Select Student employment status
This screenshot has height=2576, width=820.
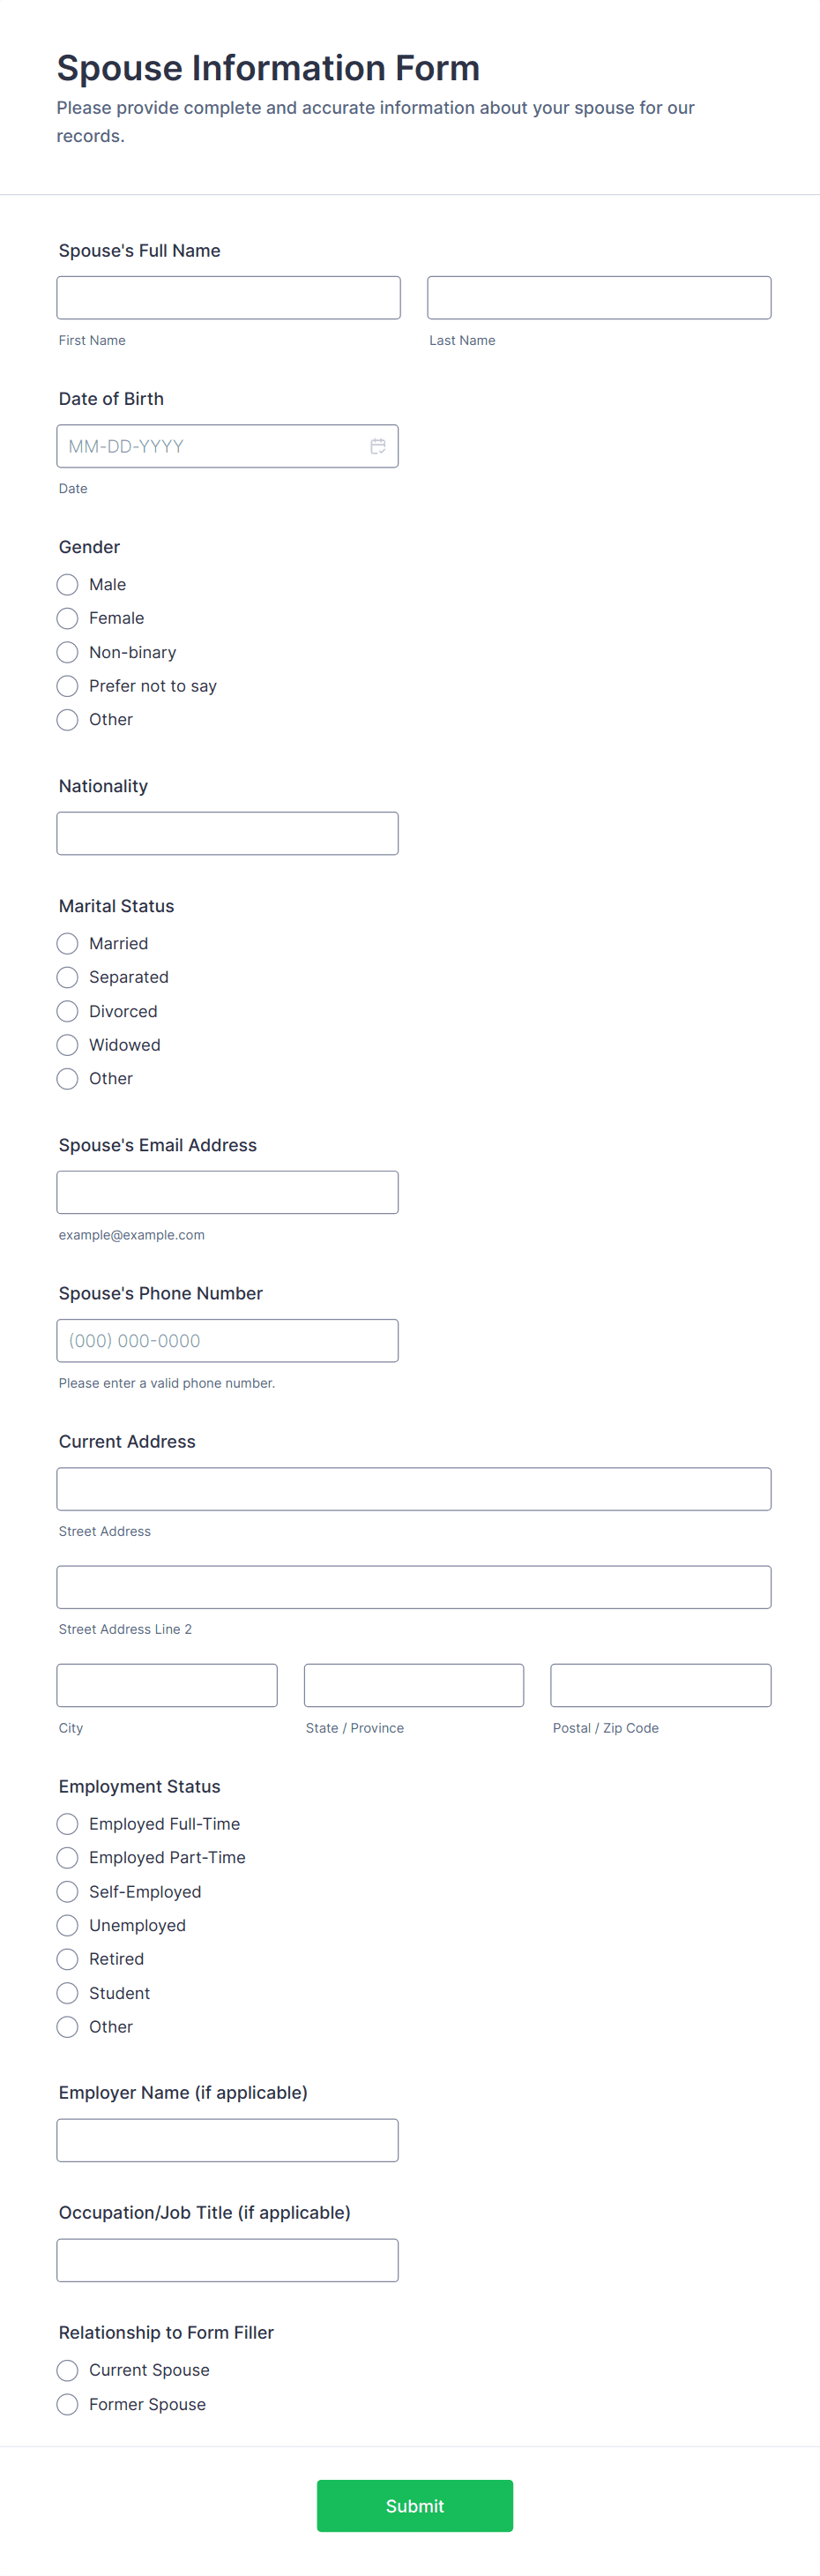point(68,1993)
